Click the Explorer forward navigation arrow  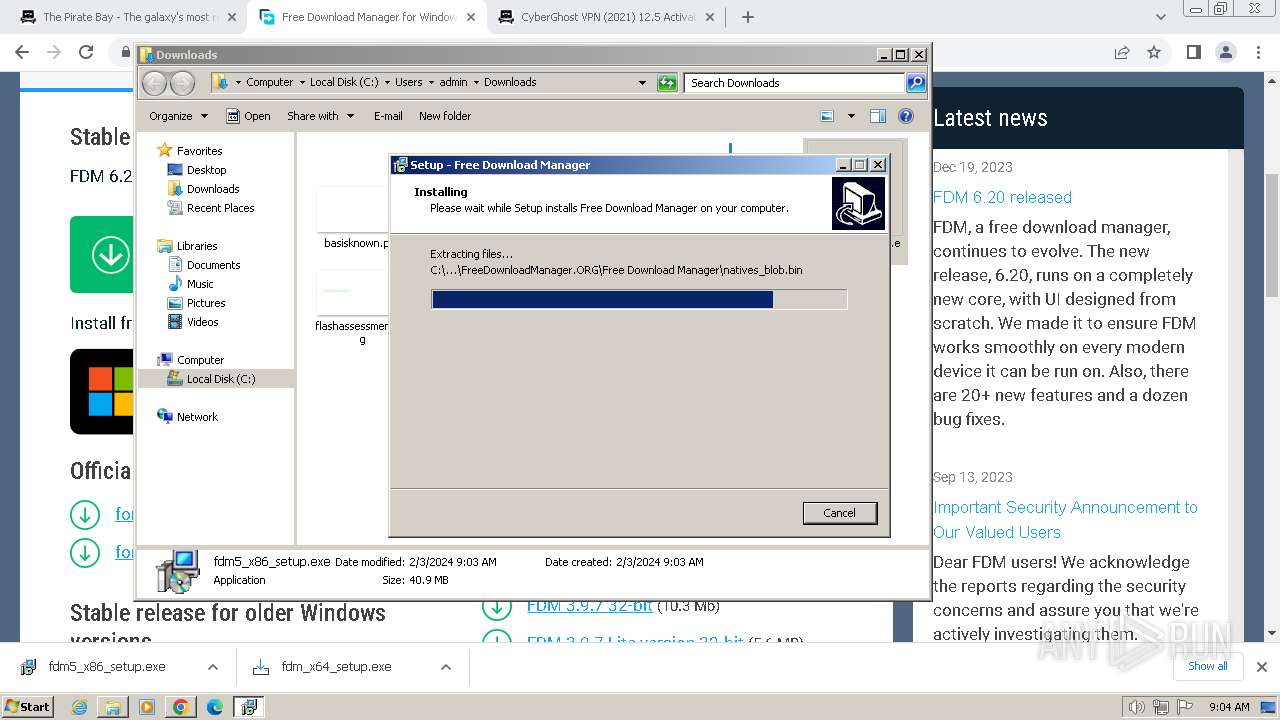(x=182, y=83)
